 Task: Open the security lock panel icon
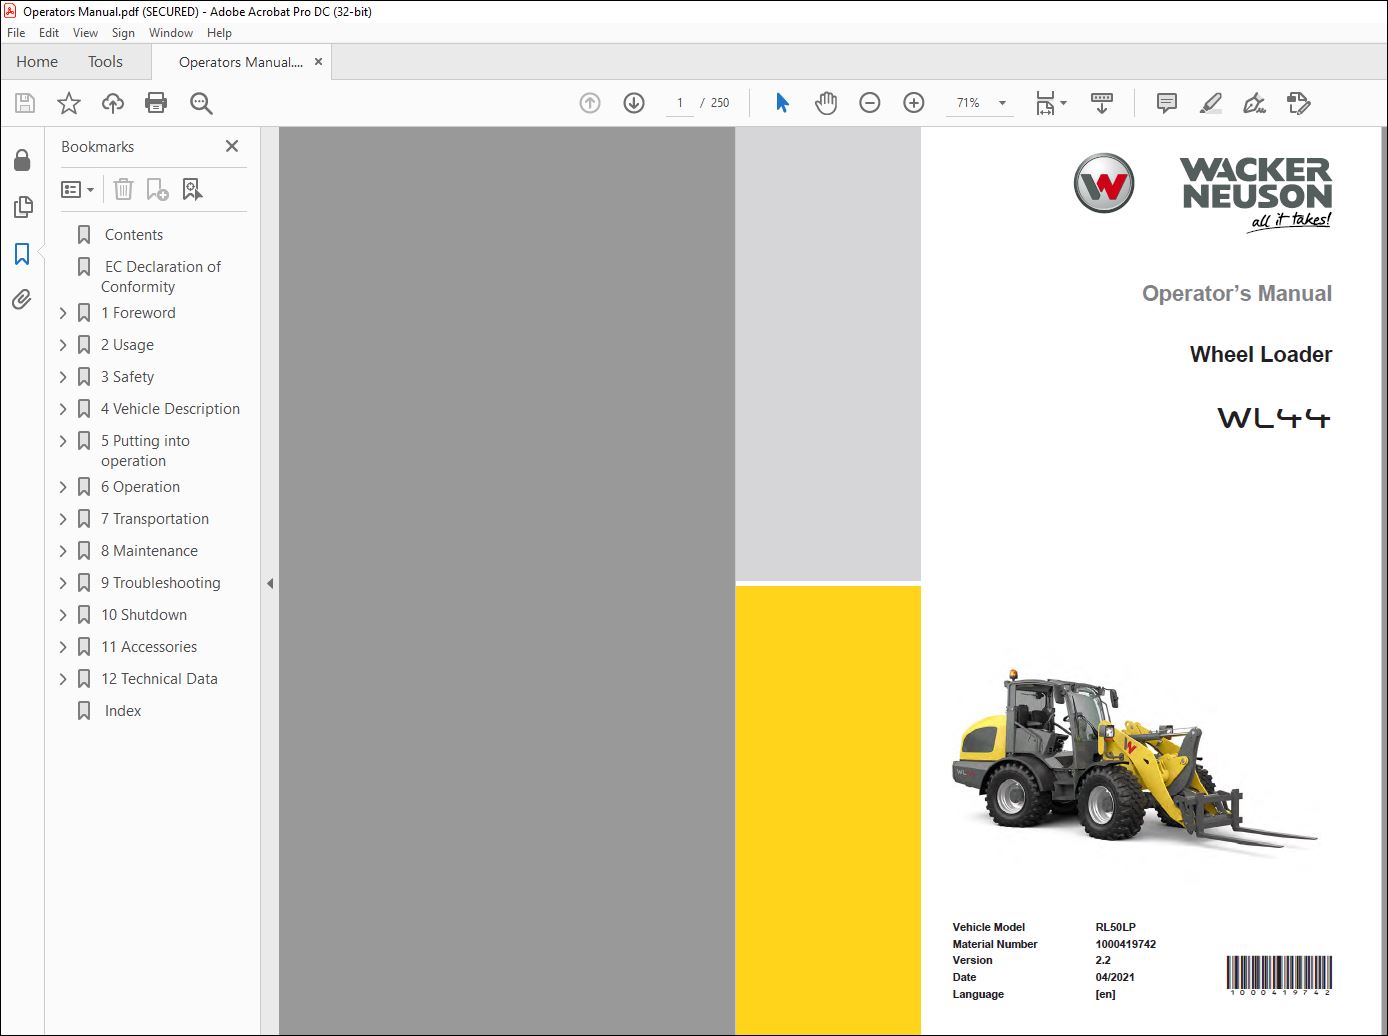pyautogui.click(x=22, y=160)
